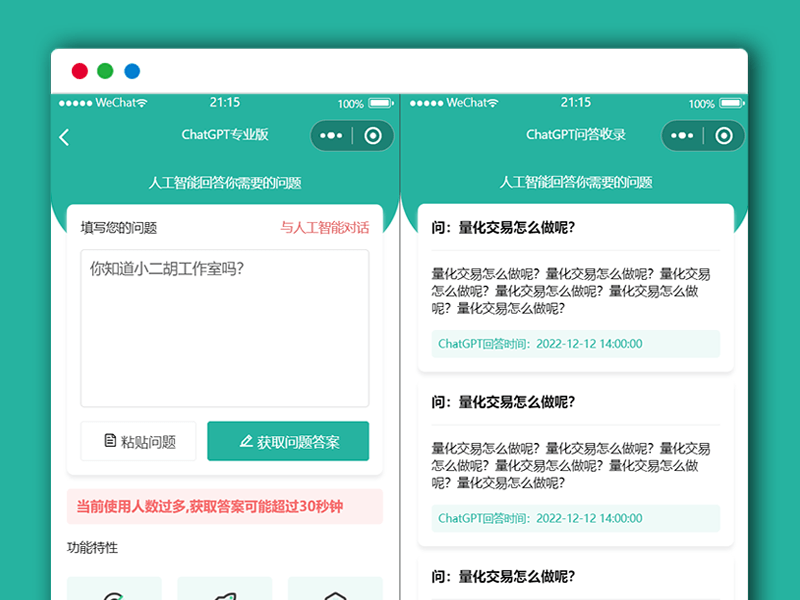800x600 pixels.
Task: Click 人工智能回答你需要的问题 subtitle in left phone
Action: click(225, 183)
